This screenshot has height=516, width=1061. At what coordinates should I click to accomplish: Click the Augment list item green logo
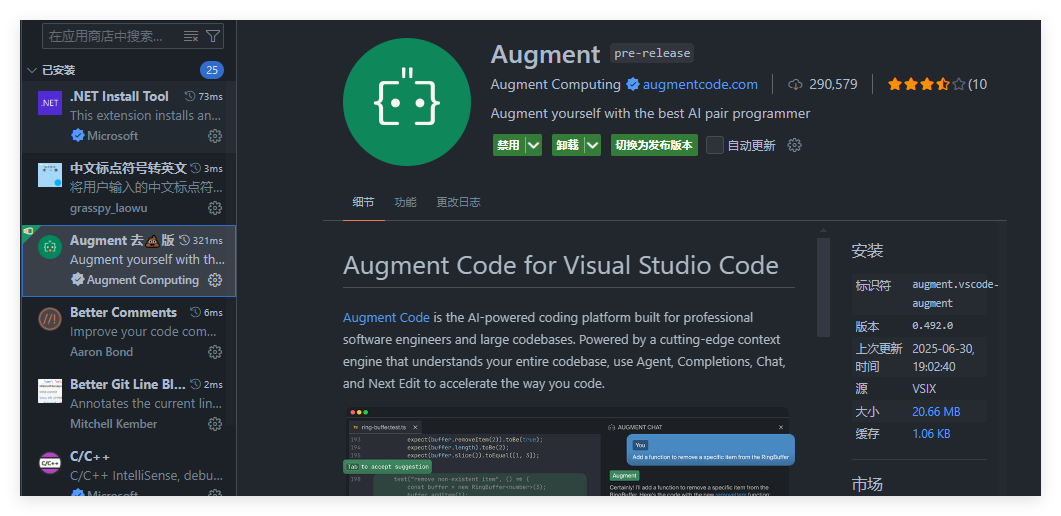click(x=50, y=248)
